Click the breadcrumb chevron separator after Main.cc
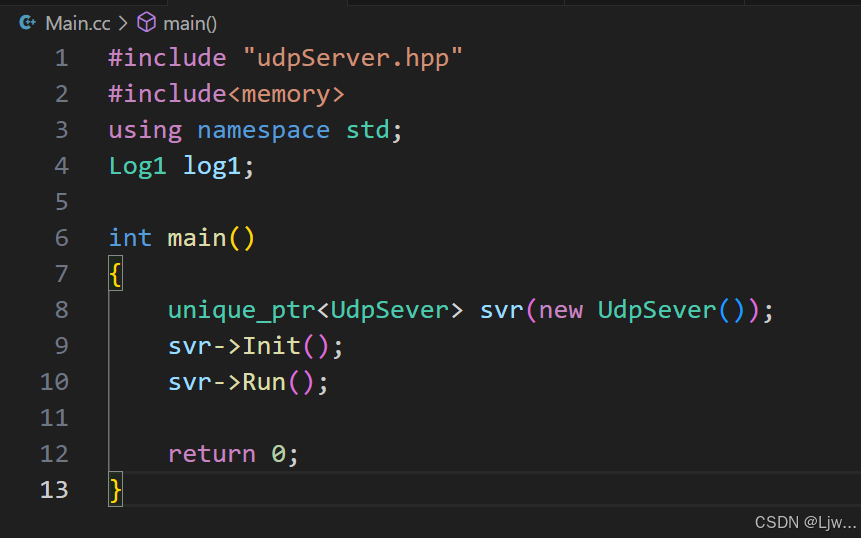This screenshot has width=861, height=538. (x=123, y=23)
